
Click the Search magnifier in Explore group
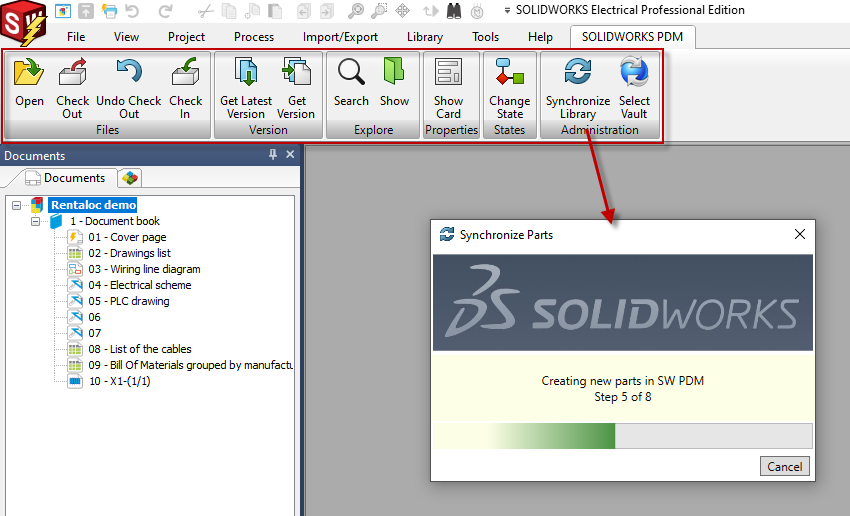click(351, 73)
